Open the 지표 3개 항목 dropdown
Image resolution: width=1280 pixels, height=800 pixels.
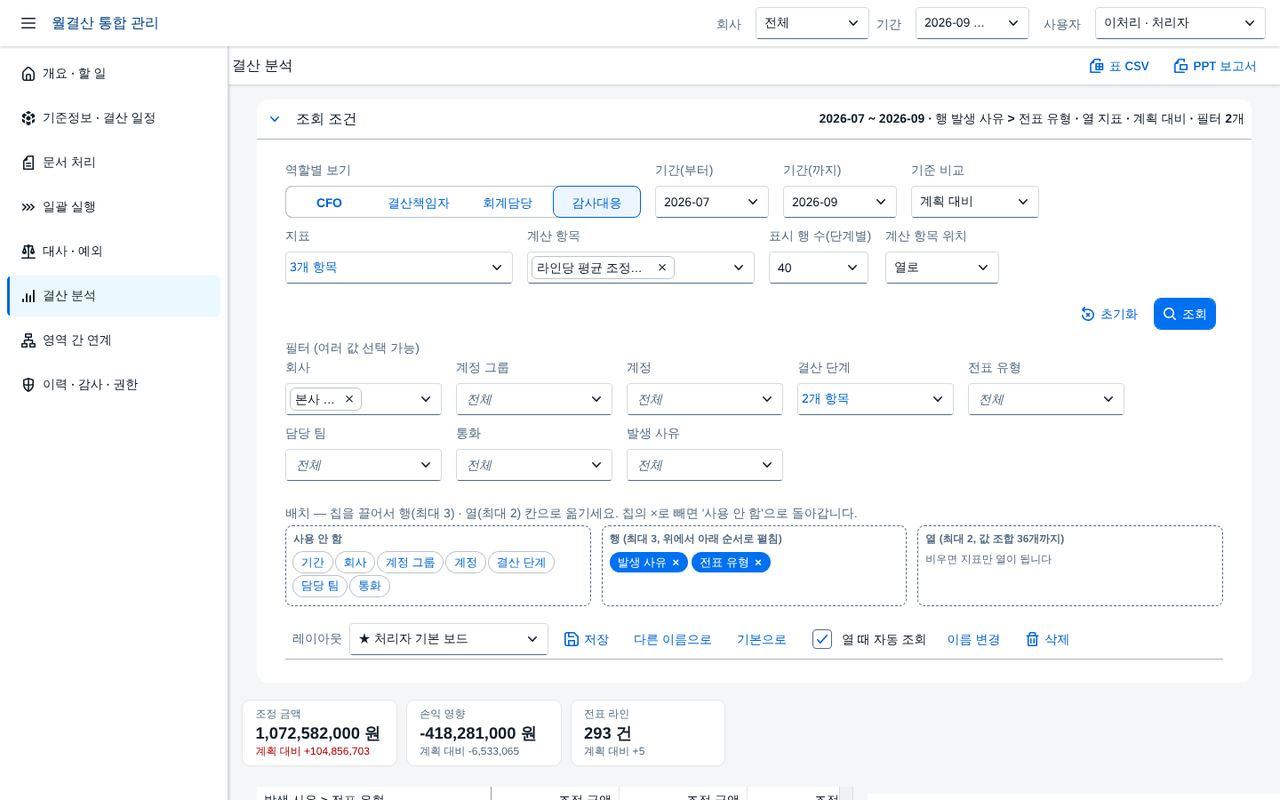399,268
